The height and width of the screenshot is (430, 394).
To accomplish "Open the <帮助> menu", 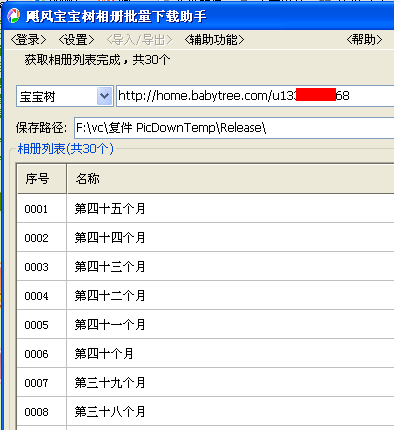I will point(364,40).
